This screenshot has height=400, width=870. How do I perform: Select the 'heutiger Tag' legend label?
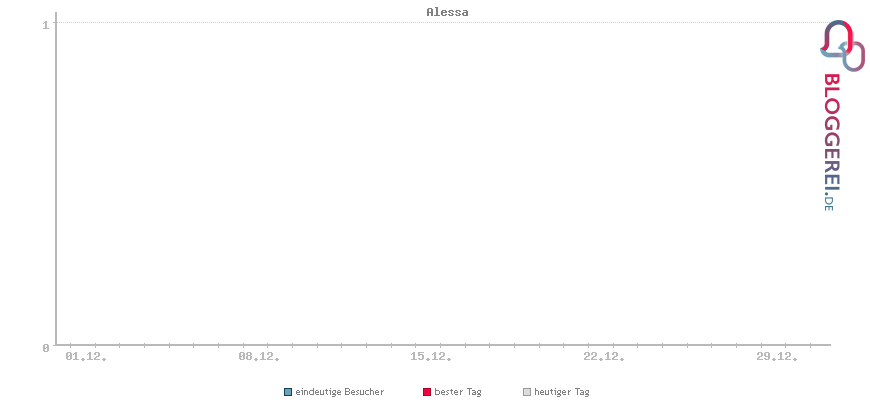pos(562,392)
